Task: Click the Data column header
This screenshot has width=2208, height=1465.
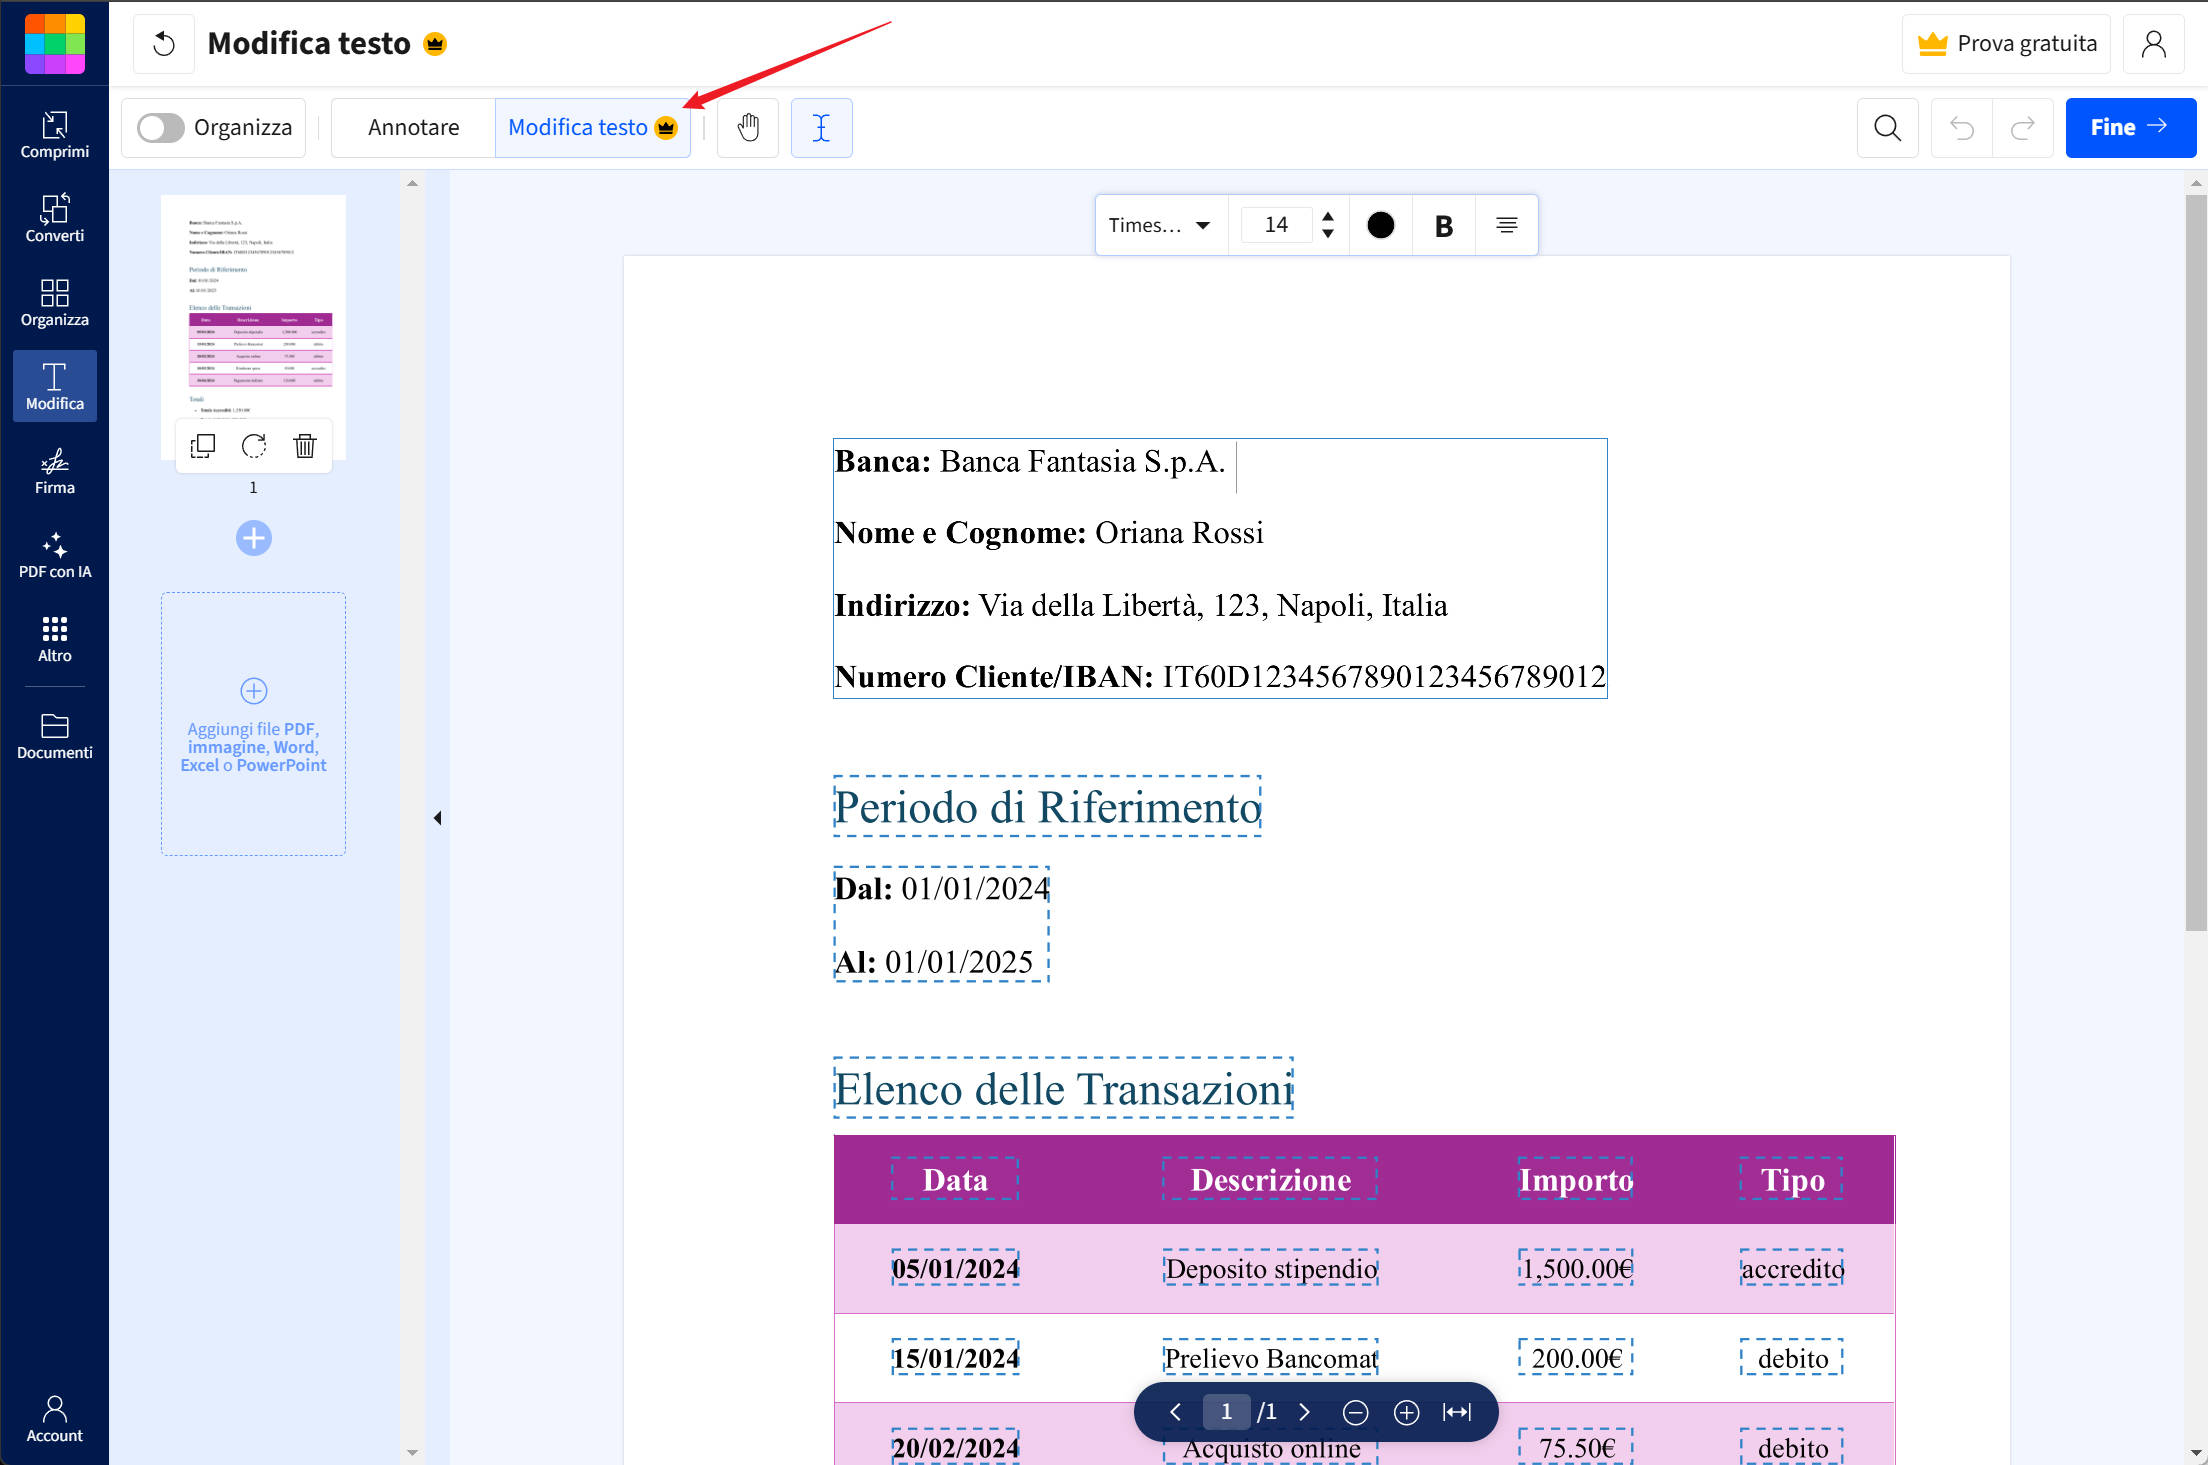Action: [x=955, y=1180]
